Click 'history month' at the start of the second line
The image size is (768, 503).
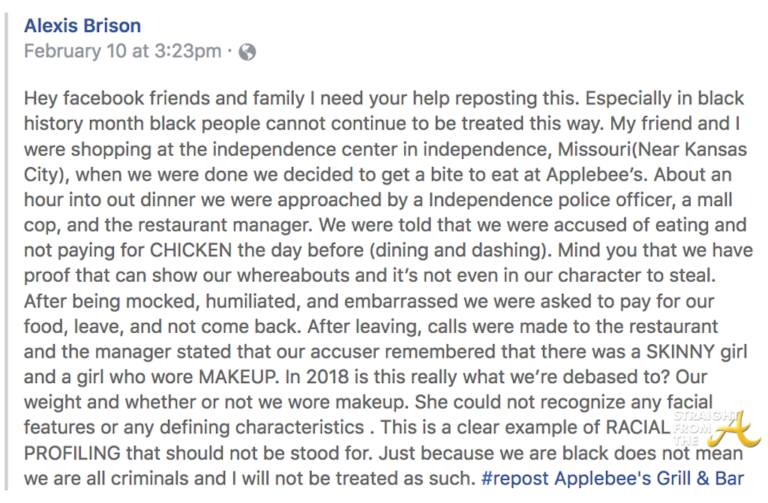click(78, 138)
